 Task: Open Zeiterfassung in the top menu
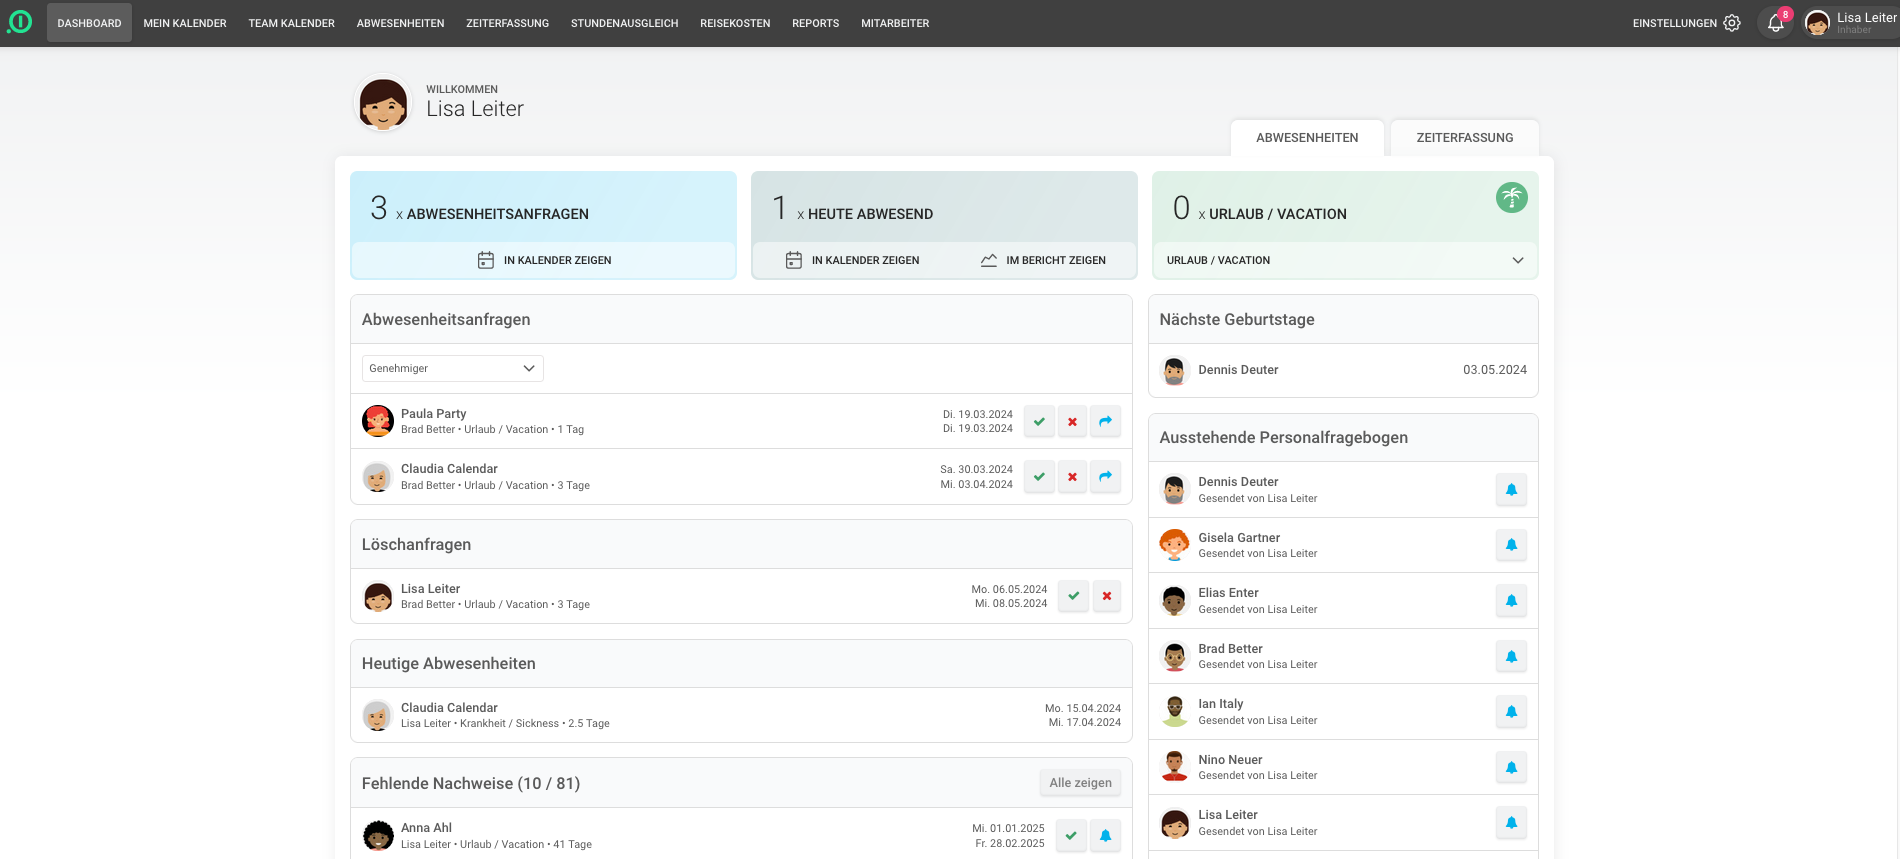tap(507, 23)
